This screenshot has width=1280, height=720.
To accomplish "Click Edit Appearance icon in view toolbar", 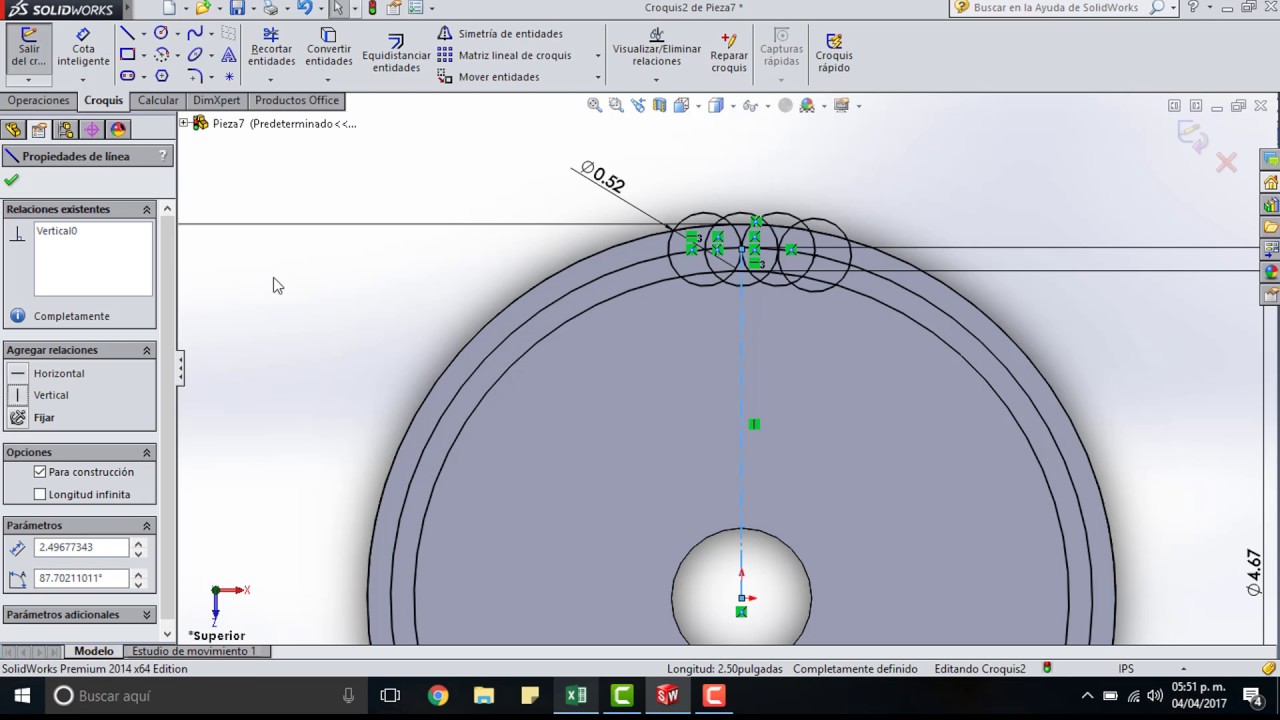I will (x=807, y=105).
